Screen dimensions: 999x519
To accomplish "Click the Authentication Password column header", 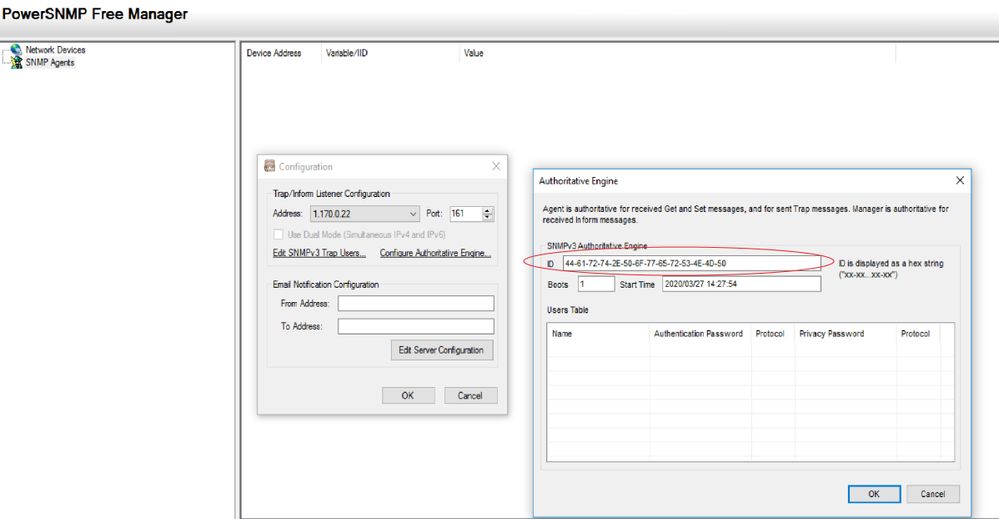I will click(x=700, y=334).
